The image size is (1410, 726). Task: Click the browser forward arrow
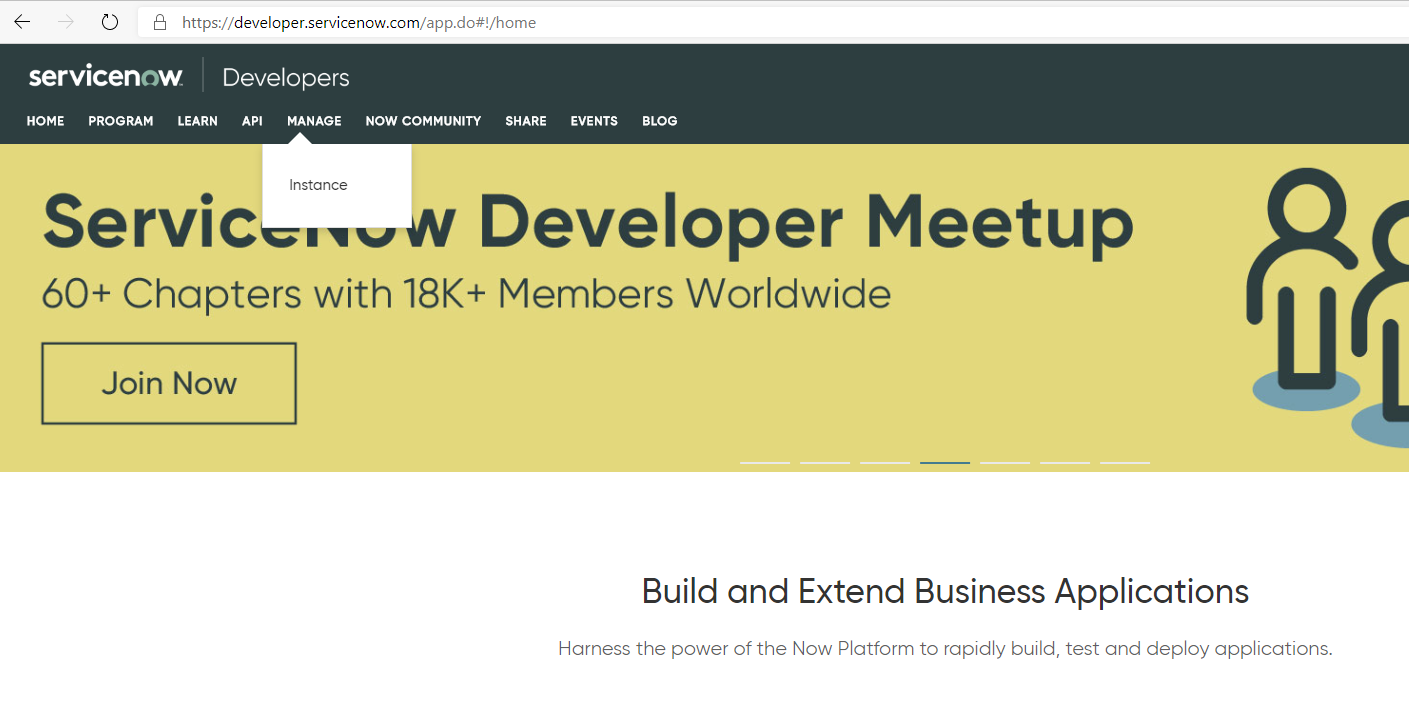66,22
